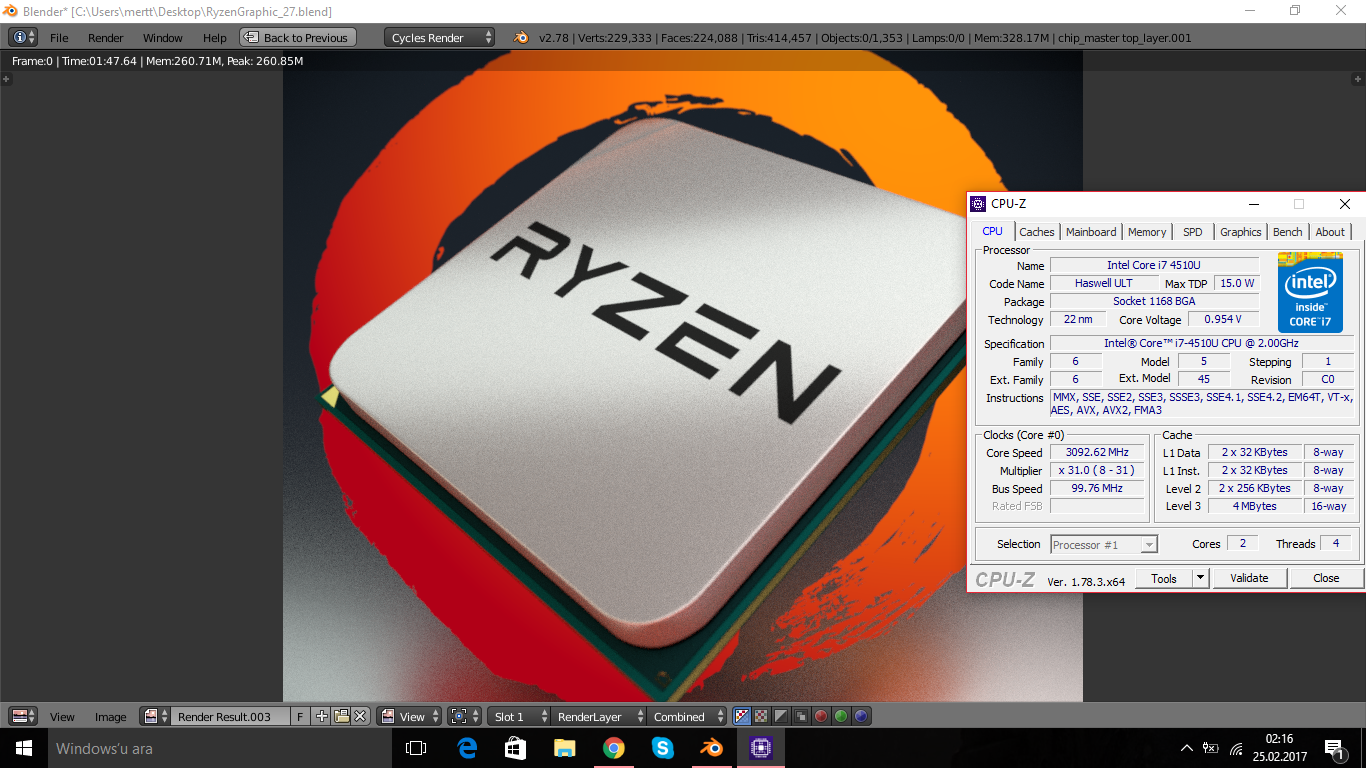Show the Z-buffer channel
Screen dimensions: 1366x768
(801, 716)
